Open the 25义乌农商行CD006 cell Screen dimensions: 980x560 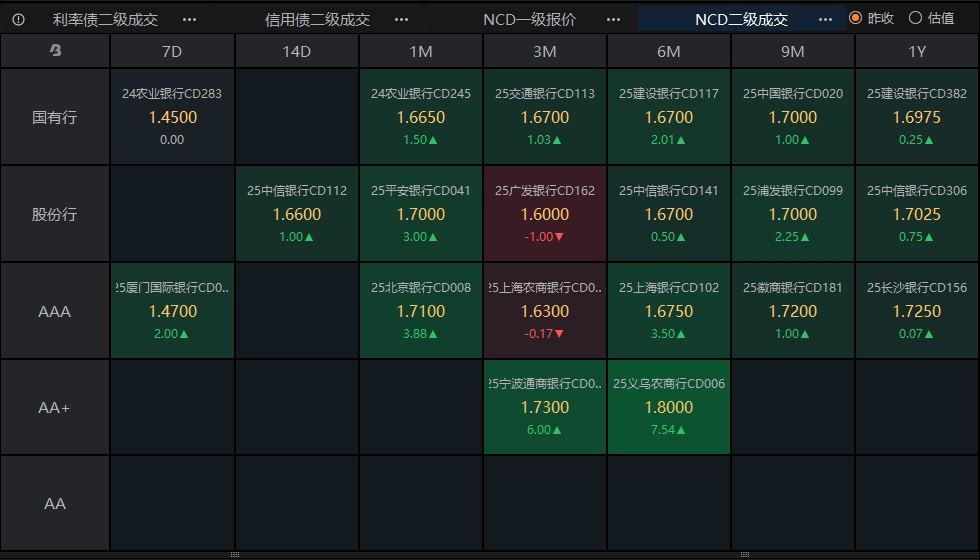[x=669, y=408]
